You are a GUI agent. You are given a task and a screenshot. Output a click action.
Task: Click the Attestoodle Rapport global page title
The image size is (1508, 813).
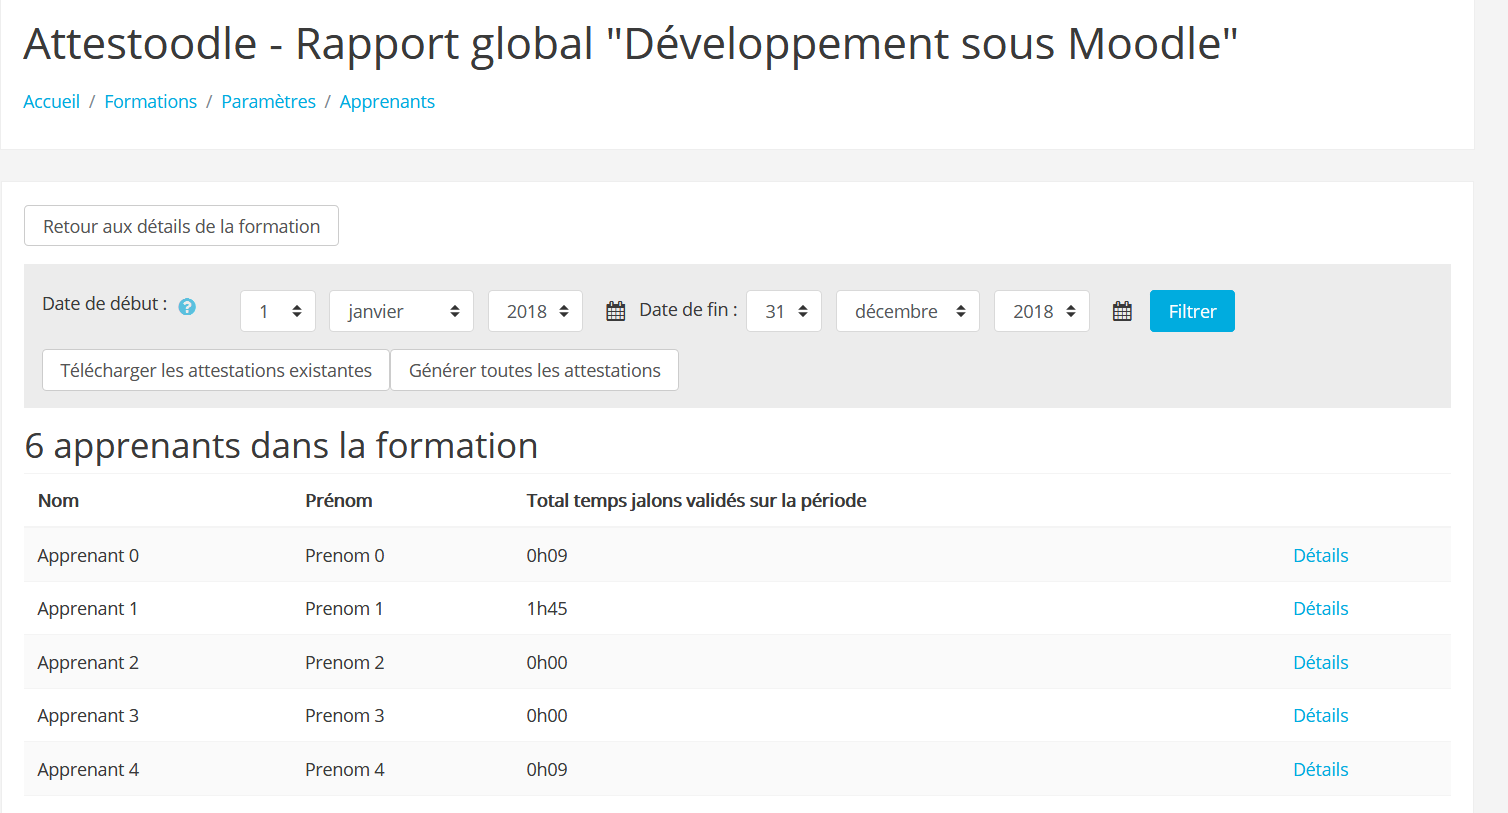(x=631, y=44)
